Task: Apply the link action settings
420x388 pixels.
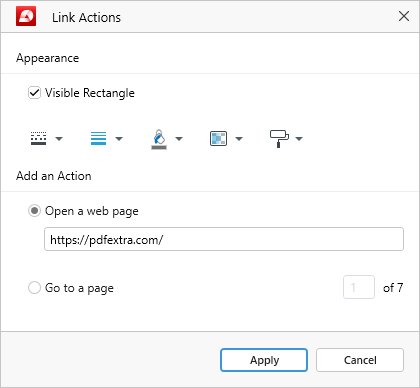Action: (x=264, y=360)
